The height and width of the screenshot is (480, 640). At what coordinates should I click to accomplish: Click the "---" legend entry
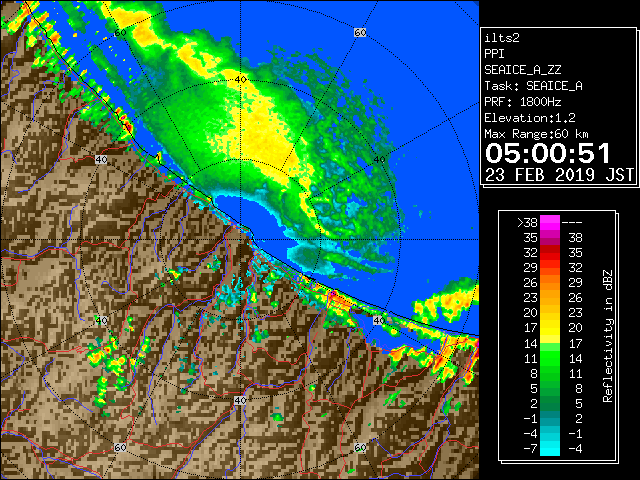572,223
